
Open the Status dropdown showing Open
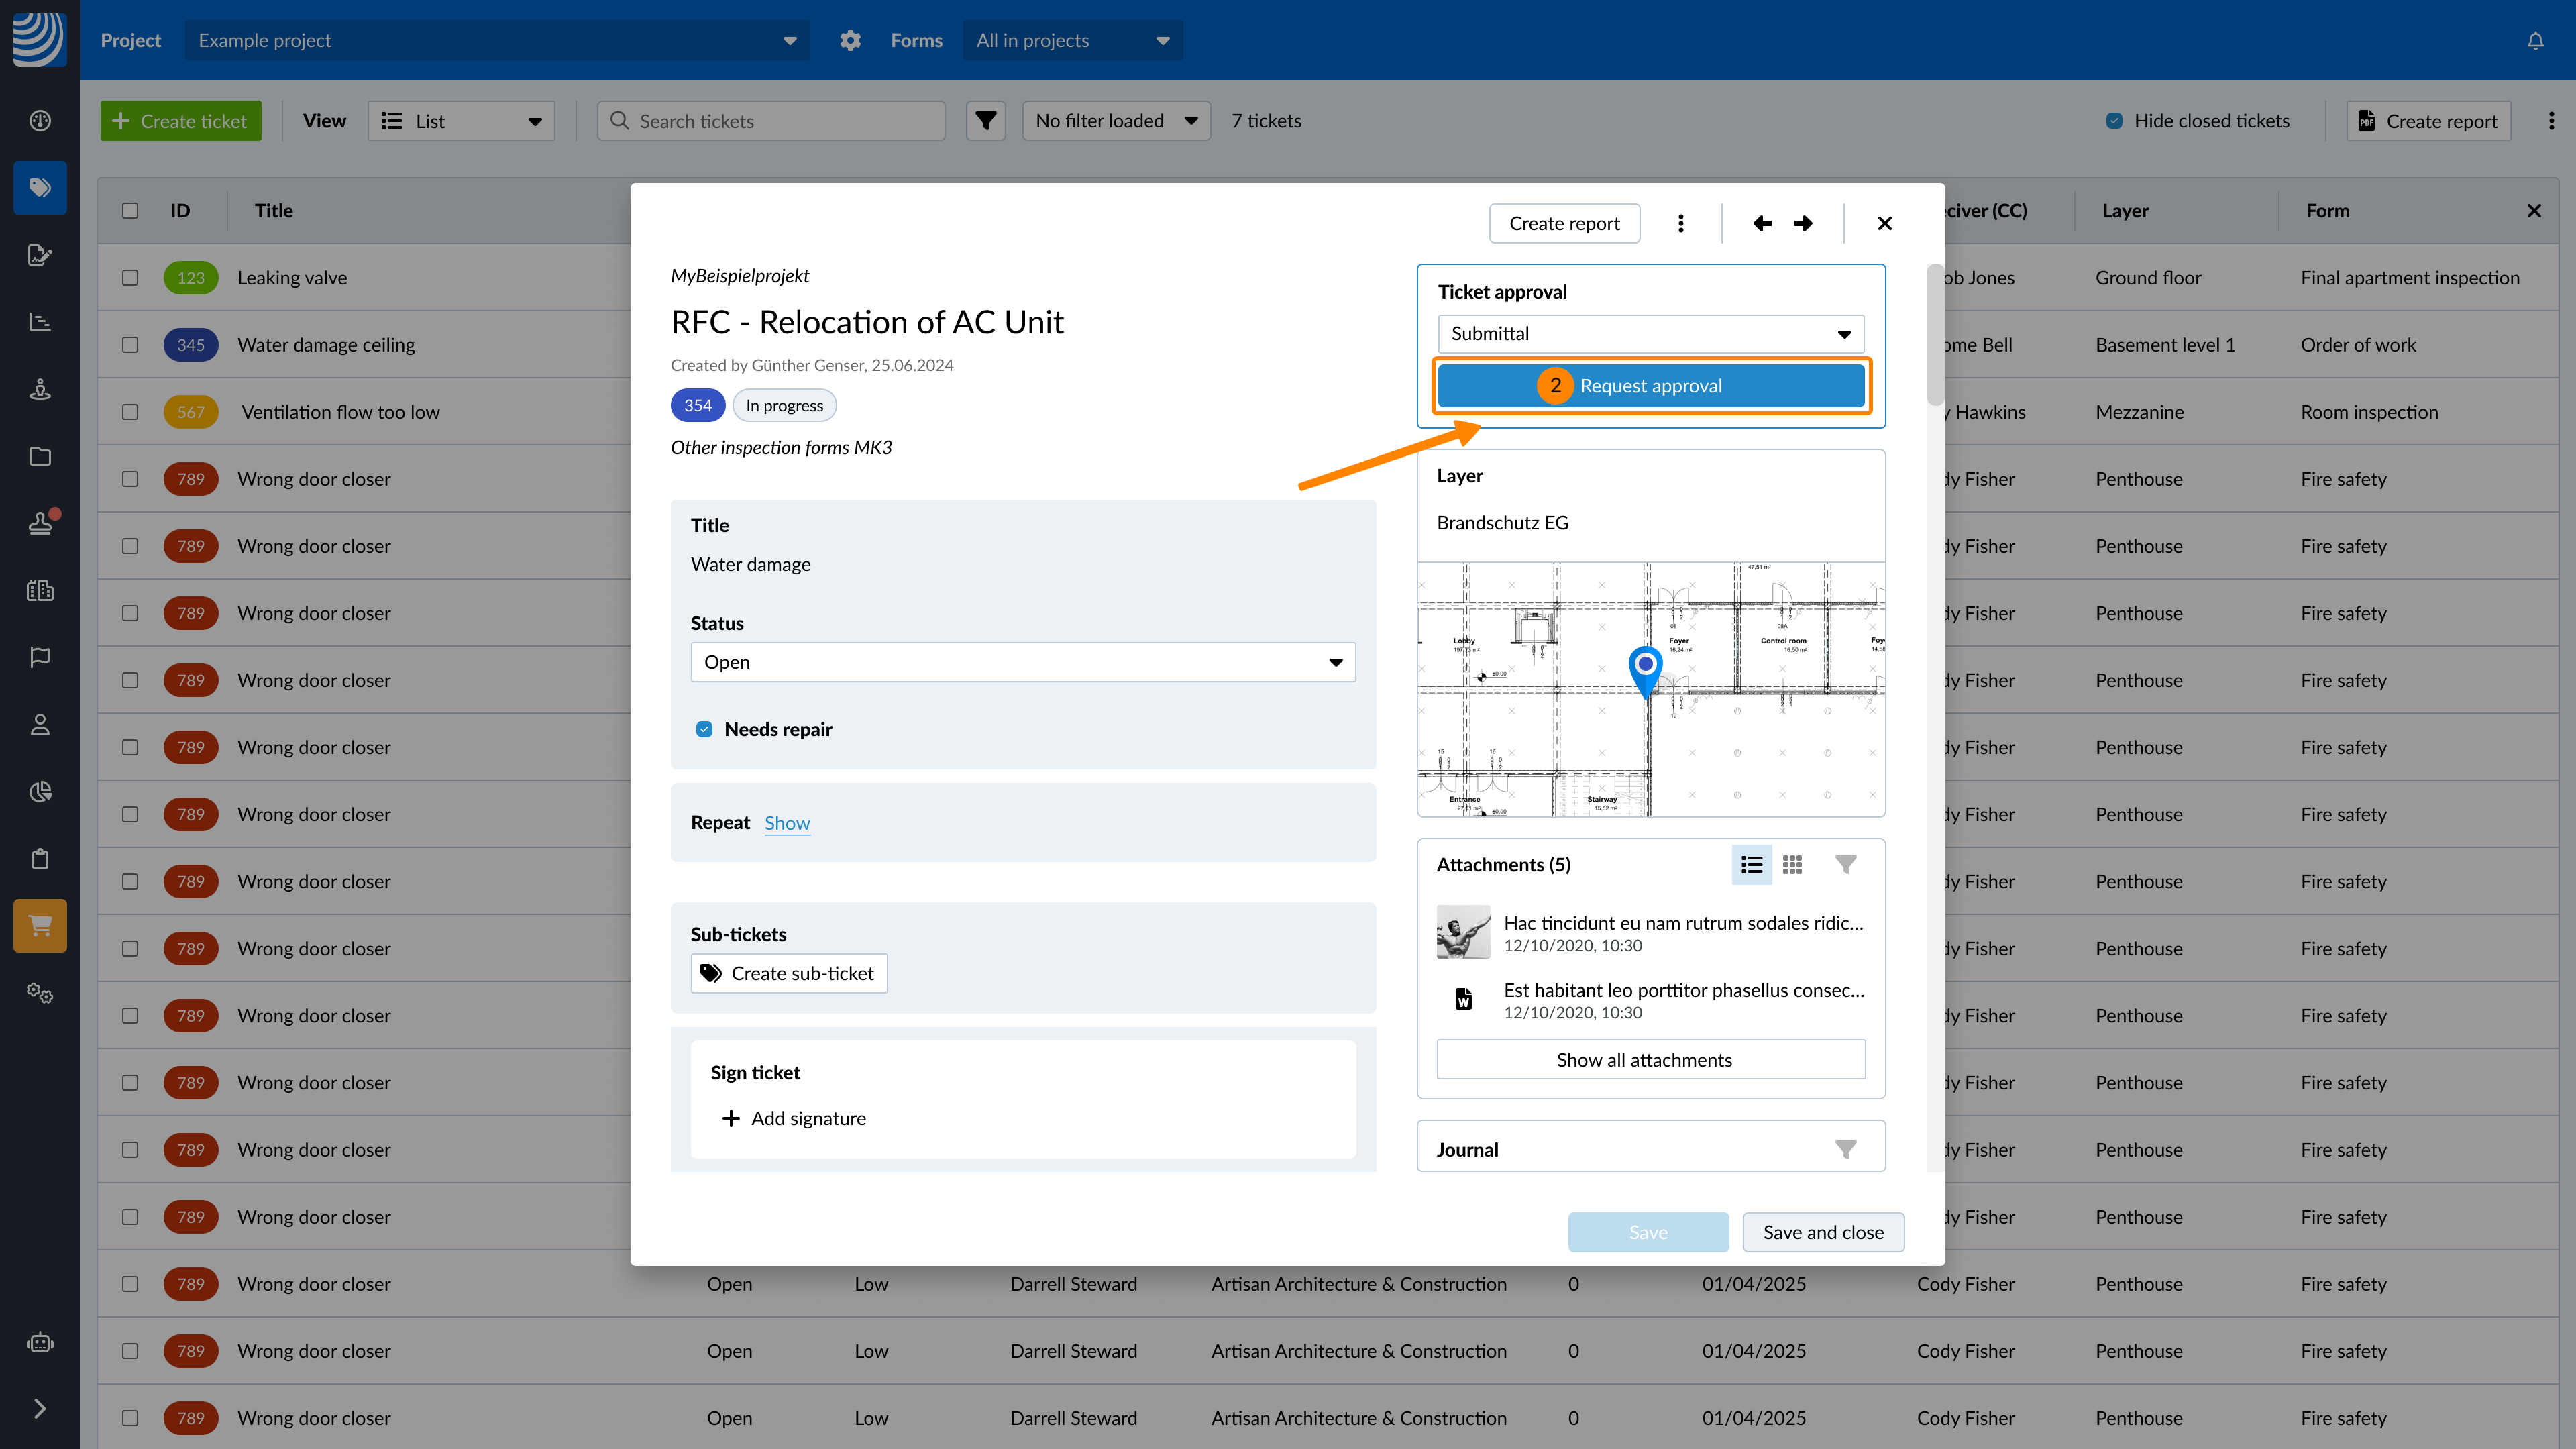[x=1022, y=662]
